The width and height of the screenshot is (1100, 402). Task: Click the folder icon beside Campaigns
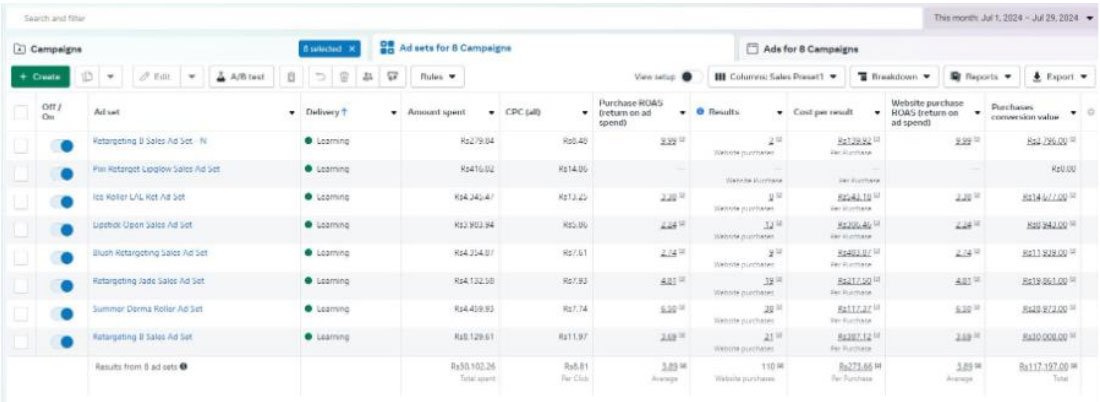click(x=19, y=49)
